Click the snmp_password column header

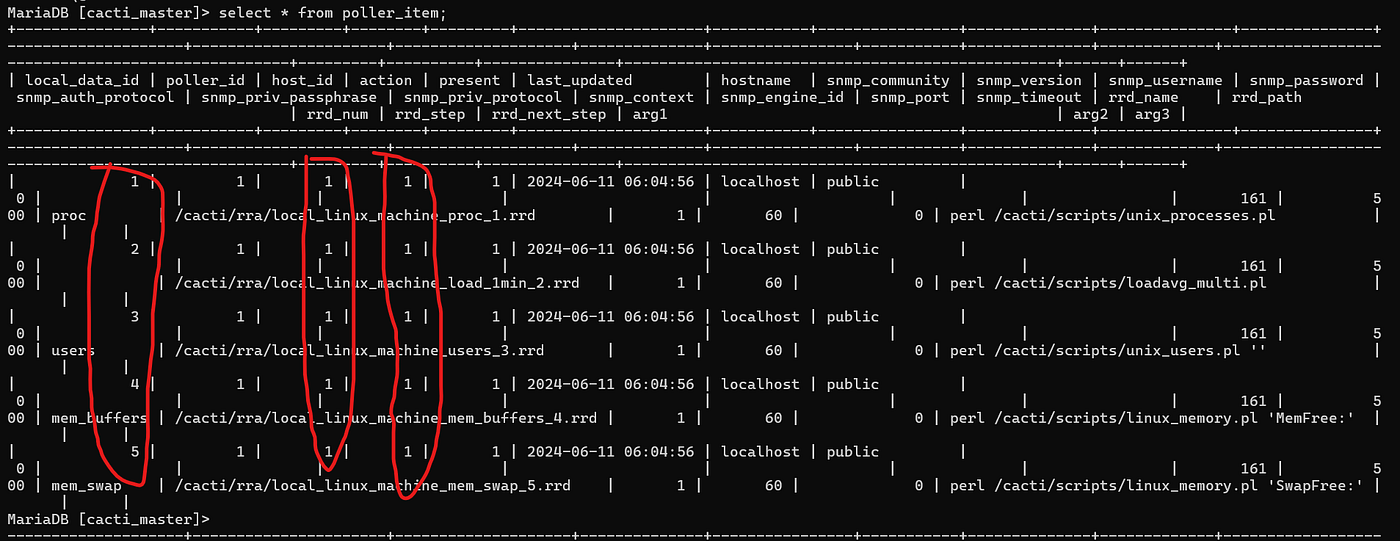(1305, 80)
